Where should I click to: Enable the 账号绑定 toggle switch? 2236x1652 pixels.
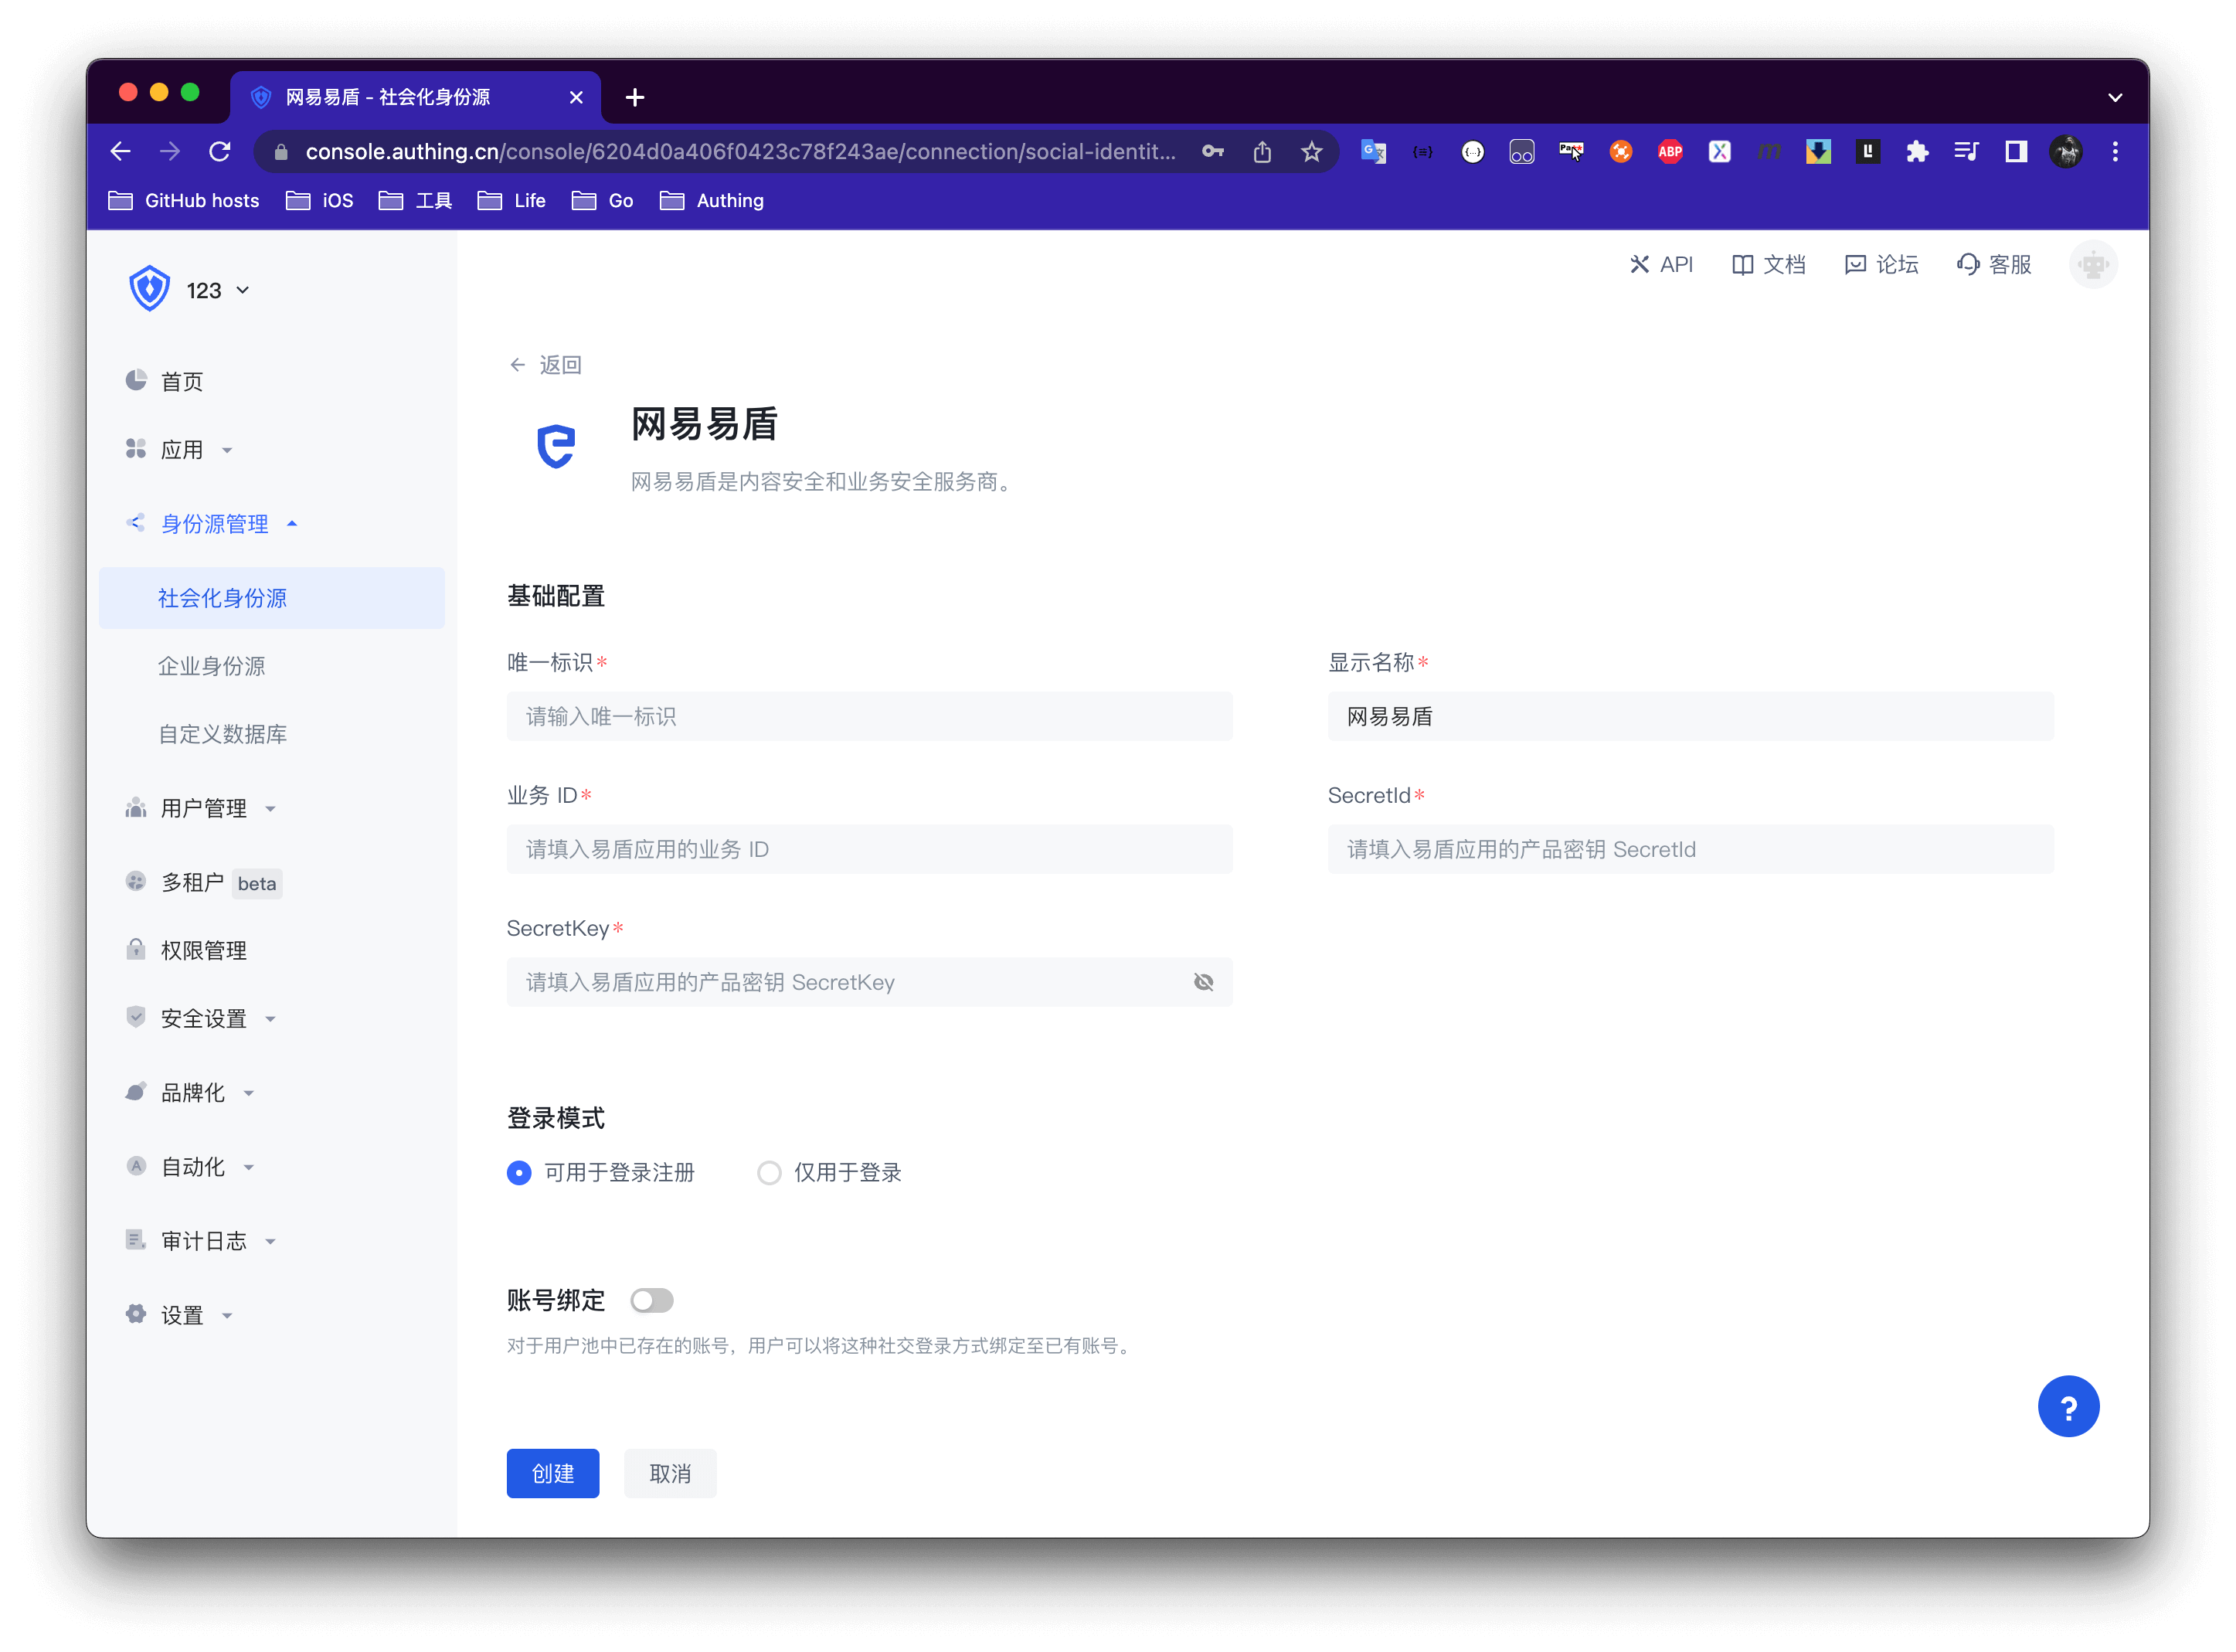652,1300
